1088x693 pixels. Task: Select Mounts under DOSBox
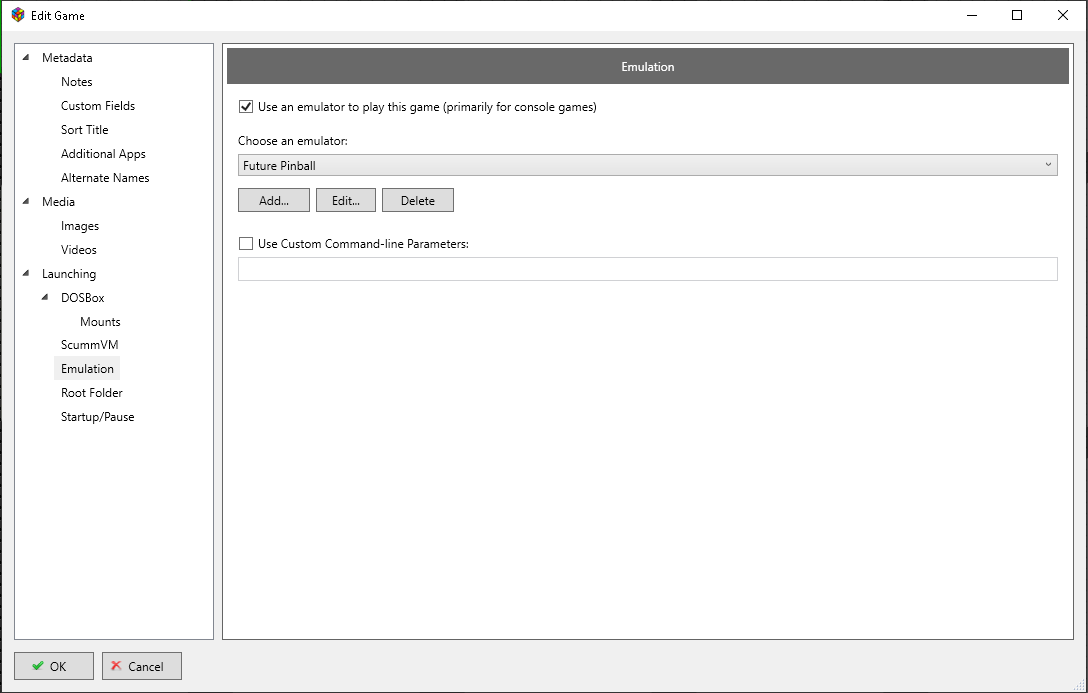tap(100, 322)
